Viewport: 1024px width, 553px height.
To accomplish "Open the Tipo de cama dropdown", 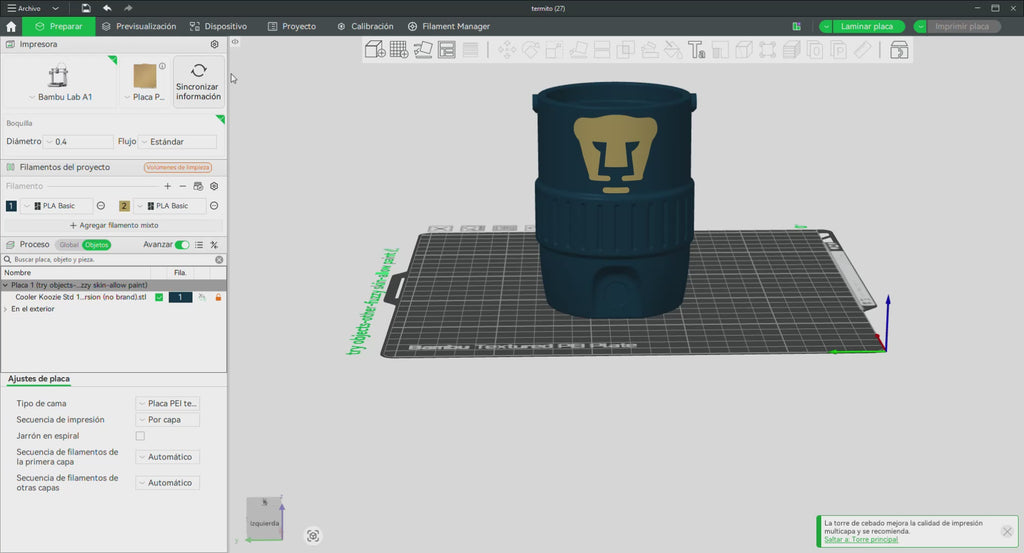I will tap(168, 403).
